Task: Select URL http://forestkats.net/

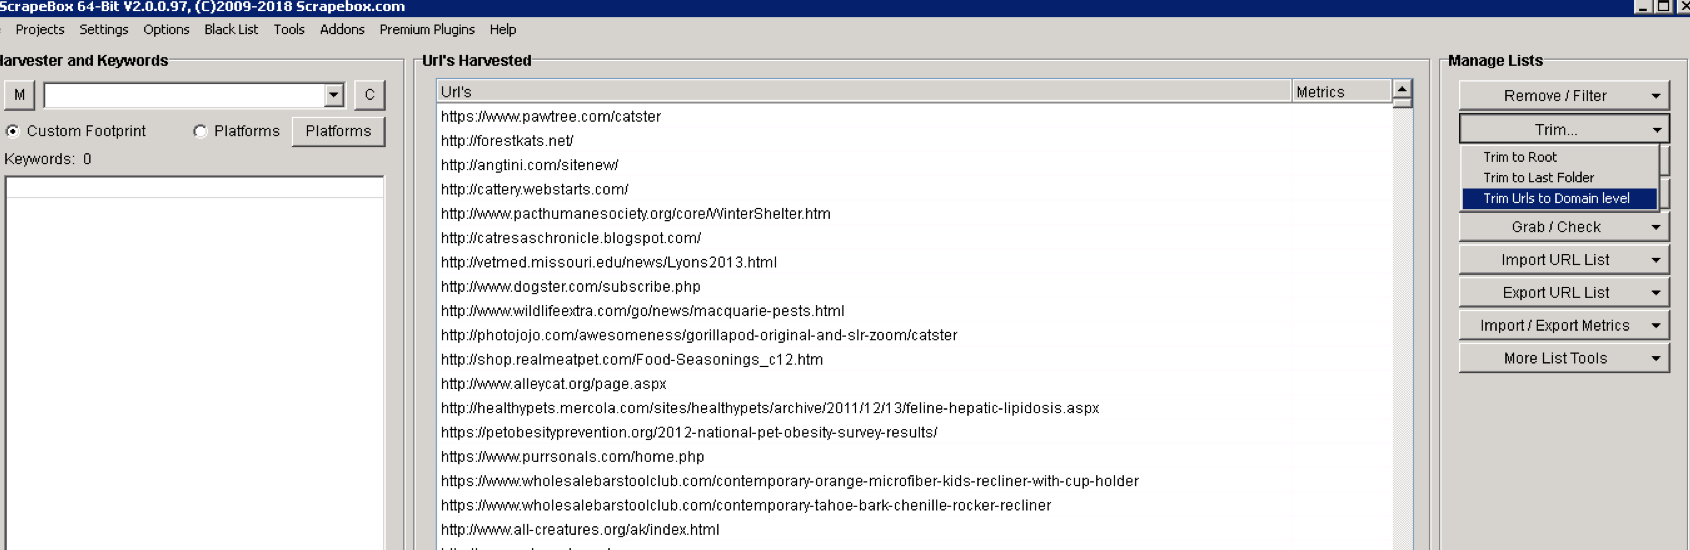Action: [x=507, y=141]
